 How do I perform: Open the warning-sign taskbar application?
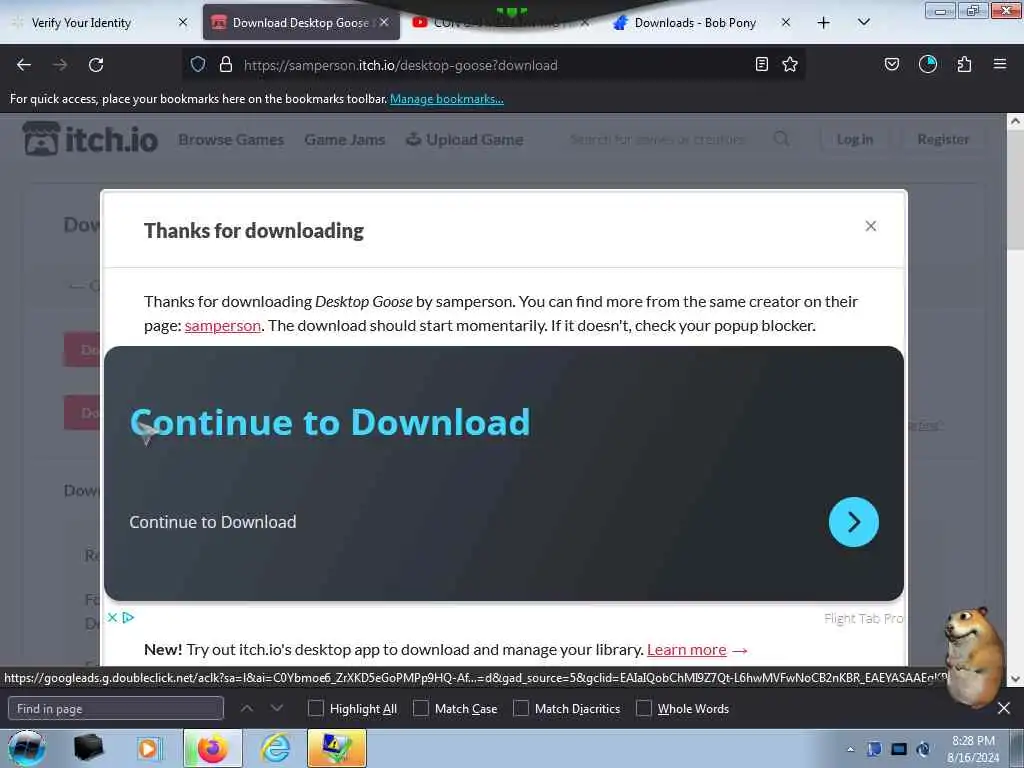point(336,748)
